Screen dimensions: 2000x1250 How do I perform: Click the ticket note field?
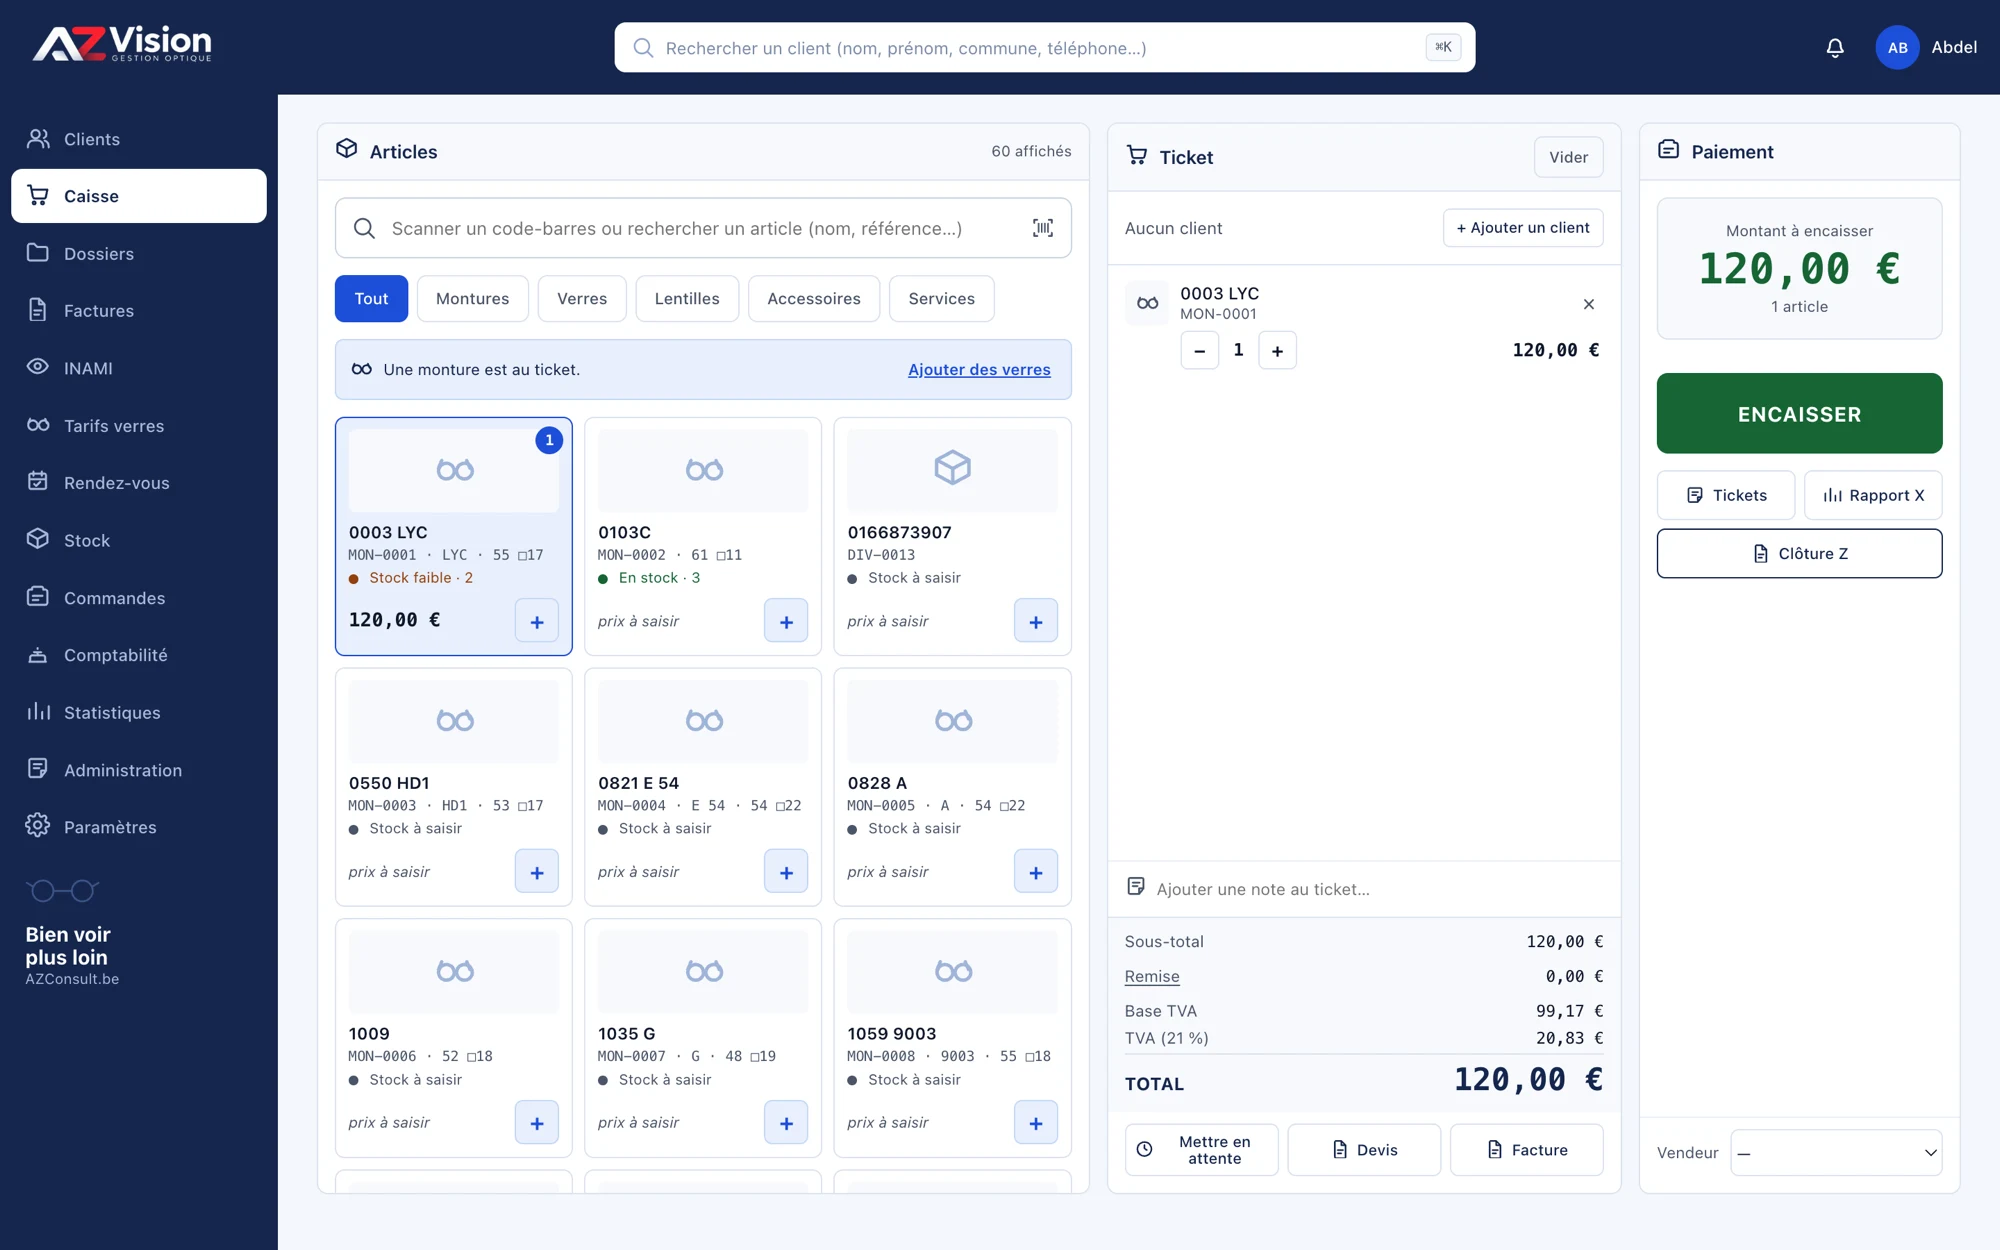(x=1364, y=889)
